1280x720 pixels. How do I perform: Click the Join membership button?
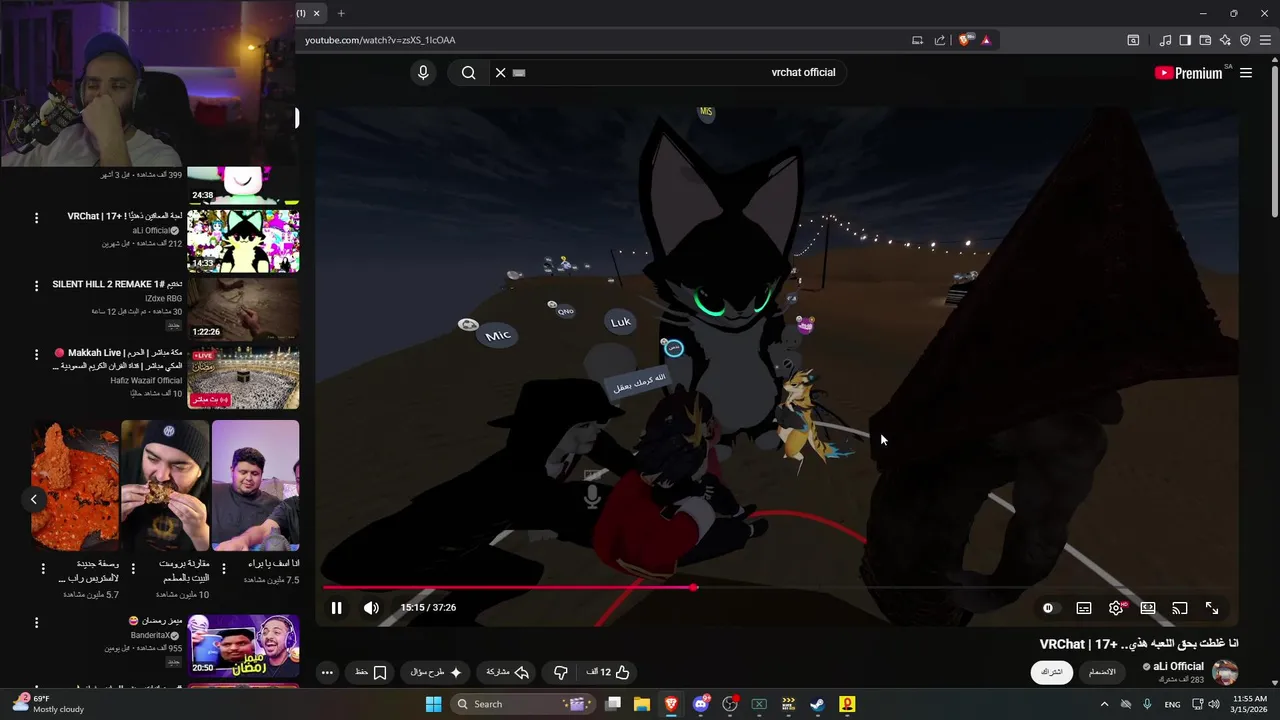click(x=1101, y=672)
